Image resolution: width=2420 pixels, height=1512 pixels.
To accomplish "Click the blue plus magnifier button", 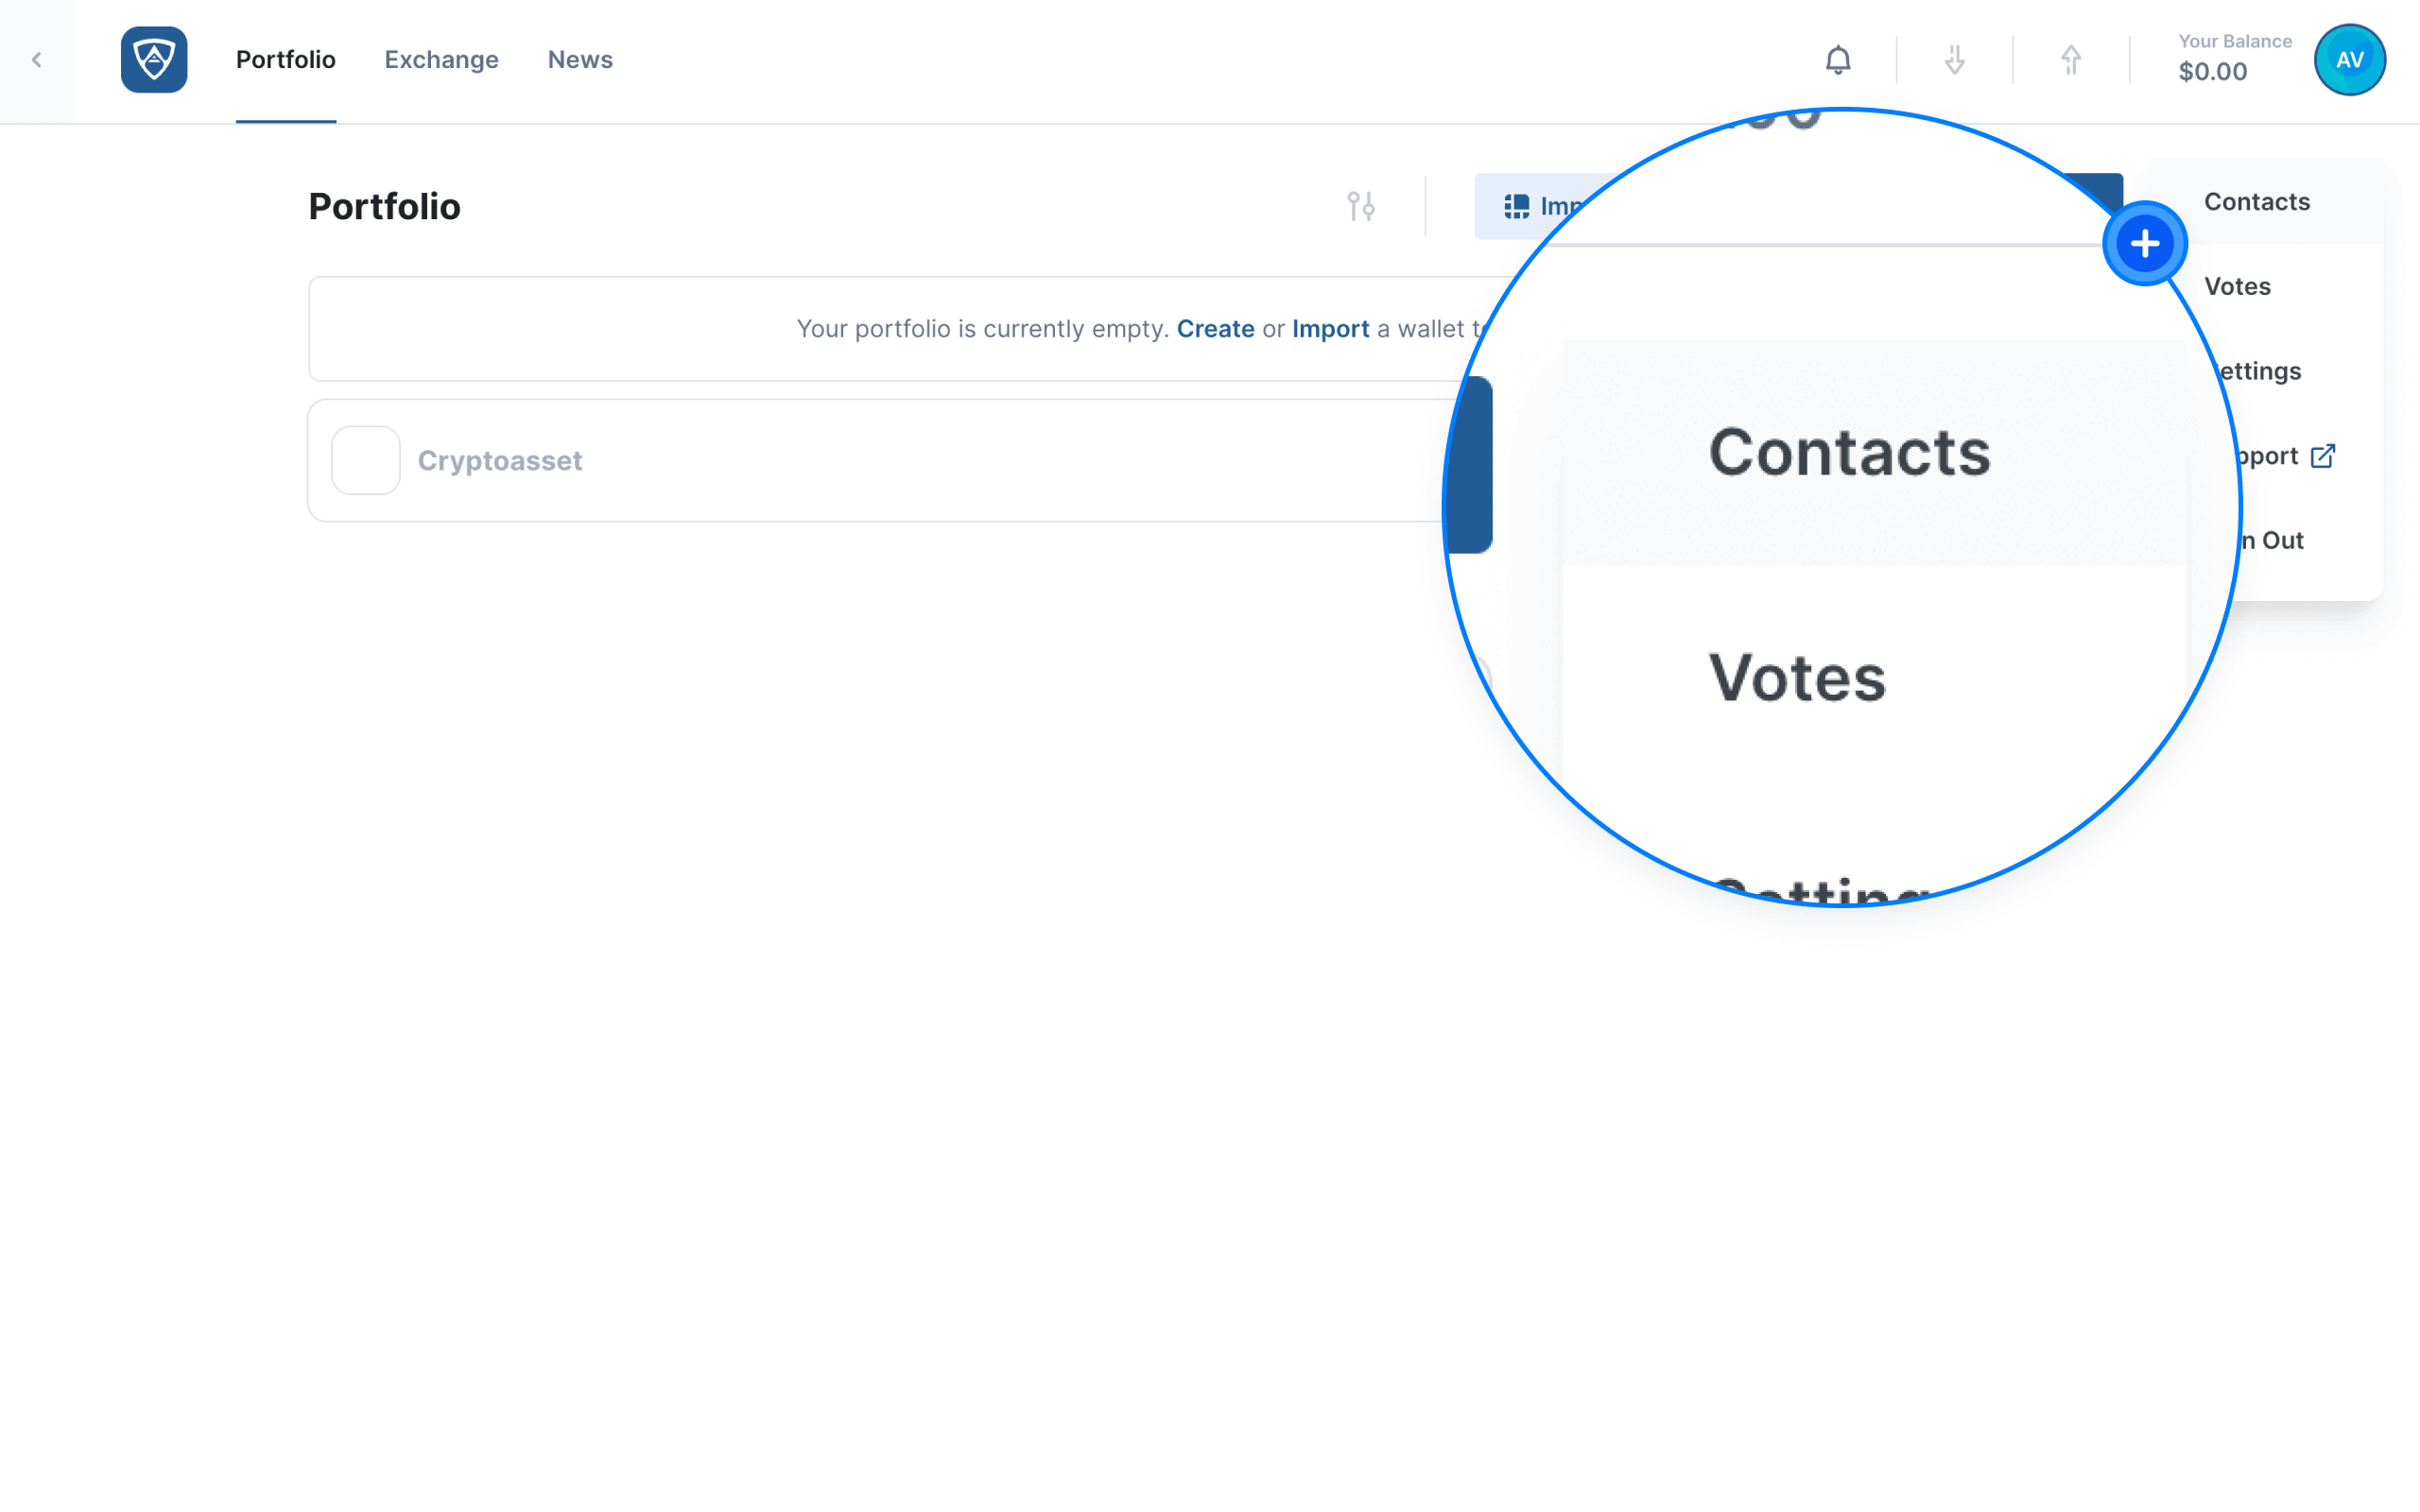I will tap(2144, 243).
